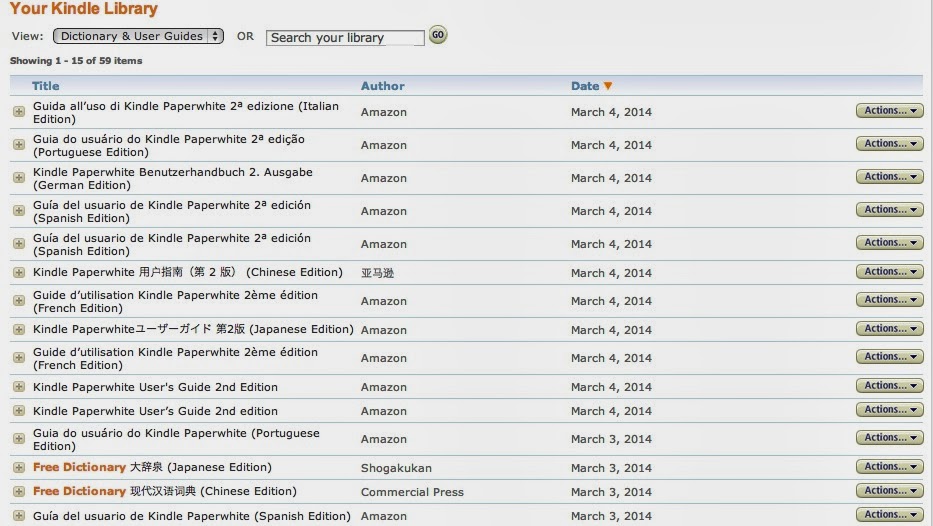Expand the Free Dictionary Chinese Edition row
This screenshot has height=526, width=933.
pos(19,491)
